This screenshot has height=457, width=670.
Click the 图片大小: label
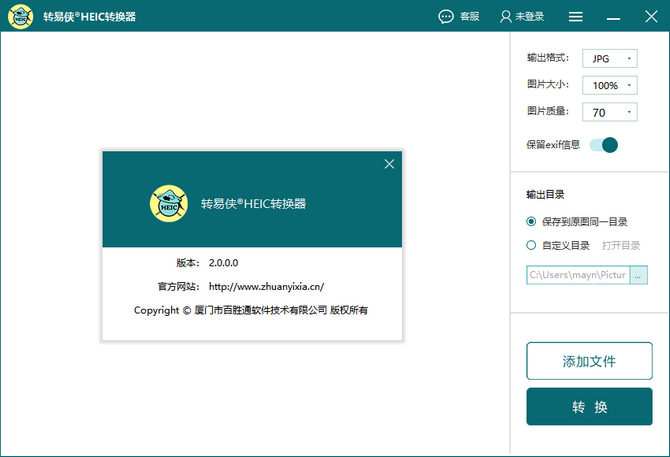[548, 85]
